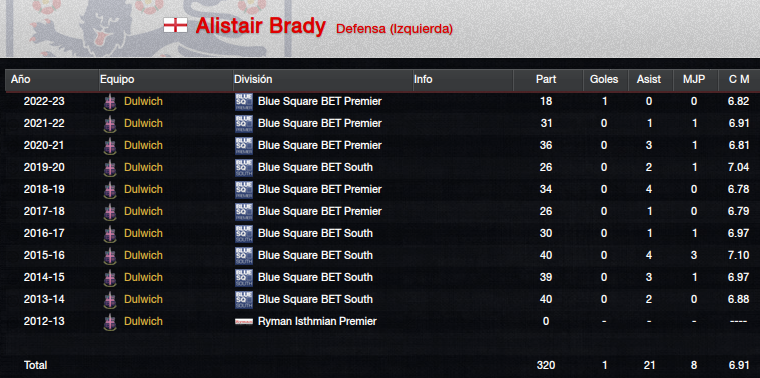Click the England flag icon beside Alistair Brady
This screenshot has width=760, height=378.
(175, 25)
